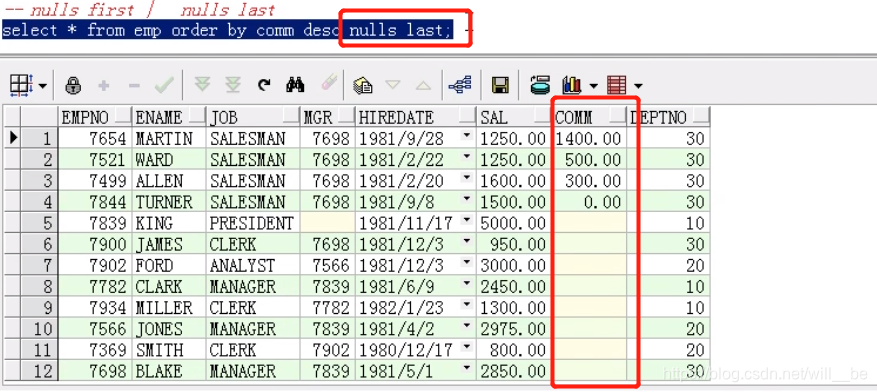Screen dimensions: 877x392
Task: Click the bar chart icon
Action: point(572,85)
